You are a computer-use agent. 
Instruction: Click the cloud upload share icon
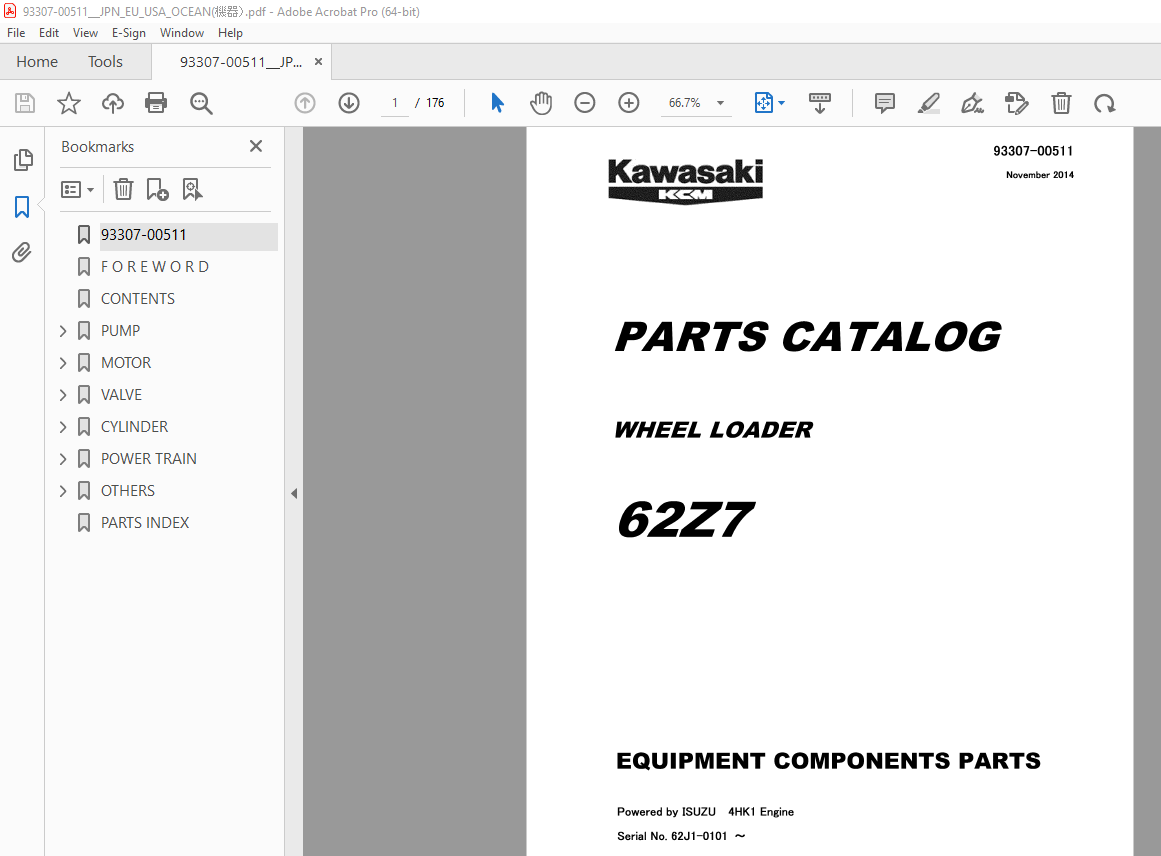tap(113, 103)
